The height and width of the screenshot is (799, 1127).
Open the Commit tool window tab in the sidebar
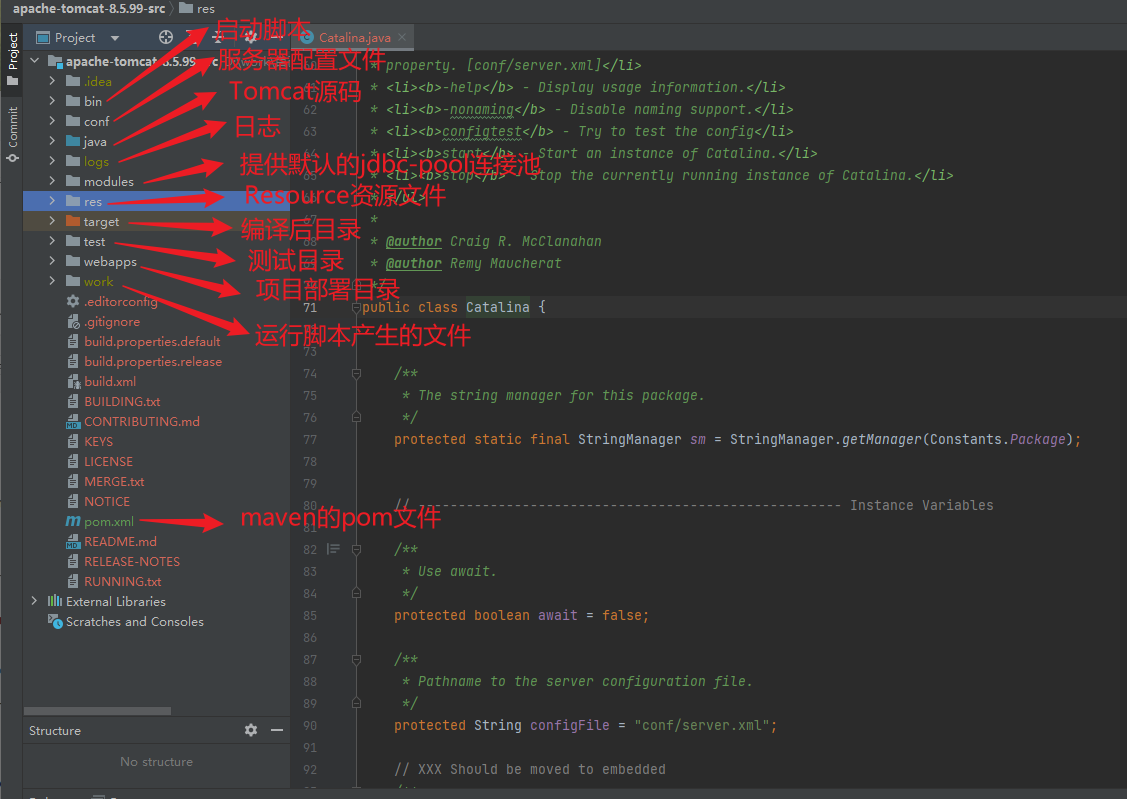[12, 134]
